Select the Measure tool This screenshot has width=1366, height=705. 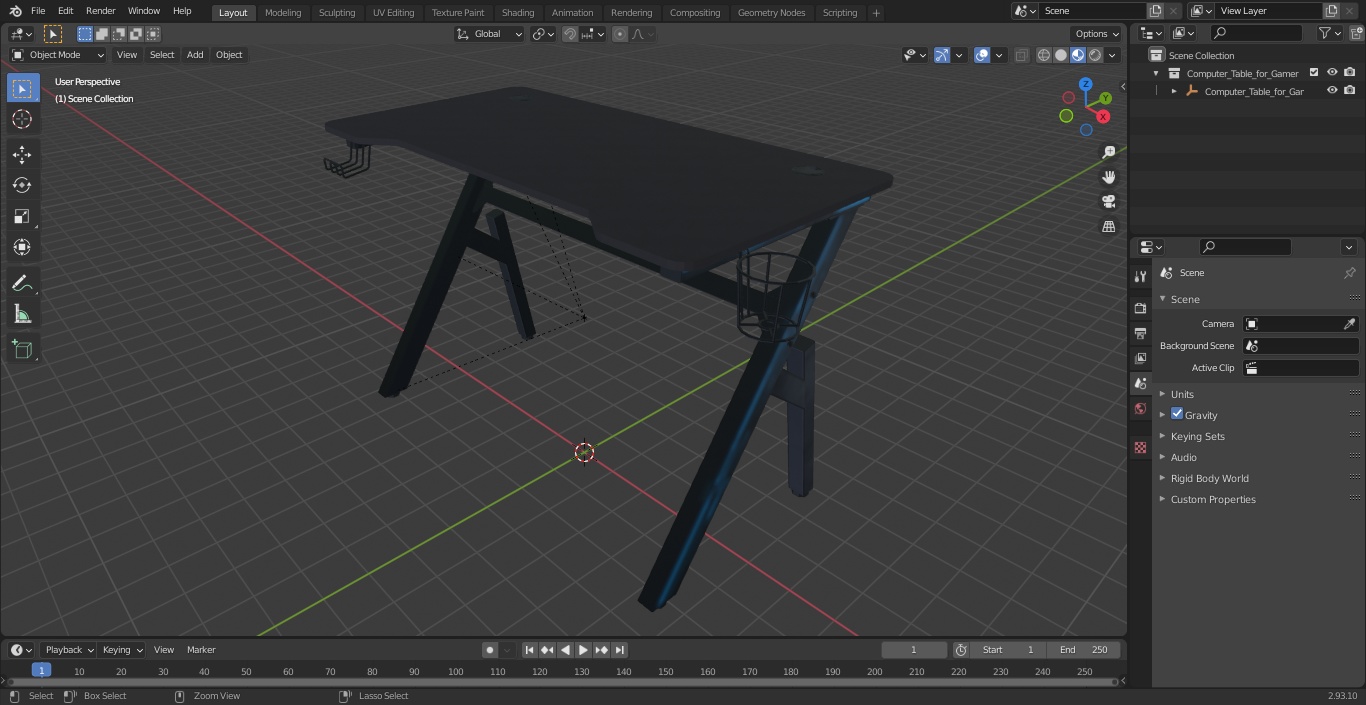[22, 314]
